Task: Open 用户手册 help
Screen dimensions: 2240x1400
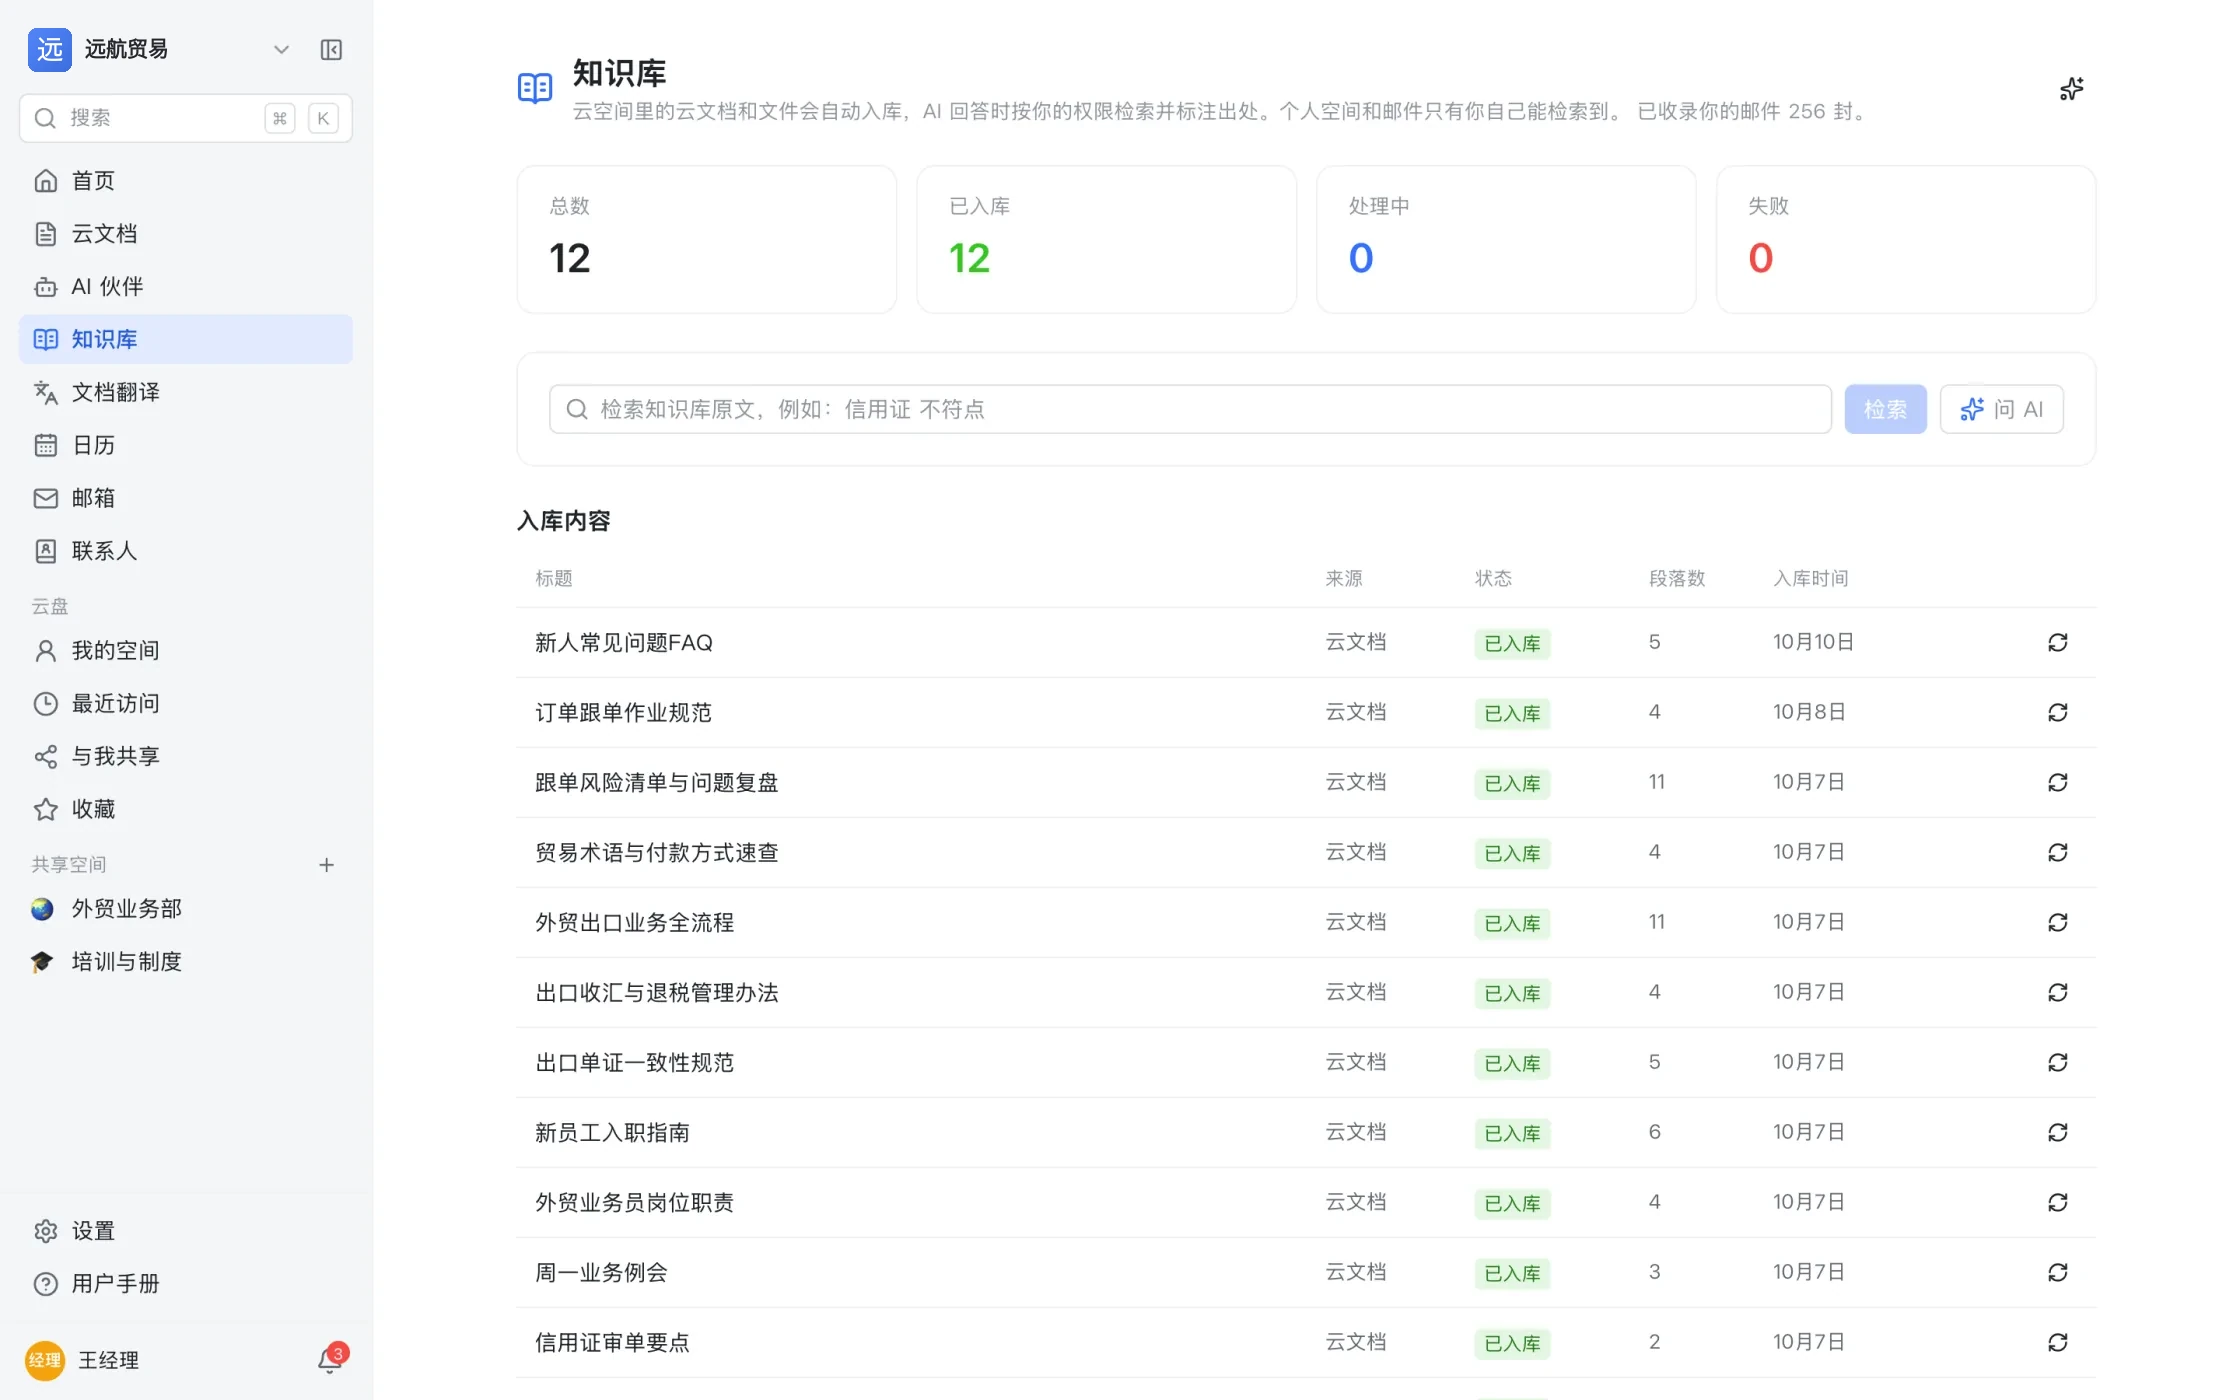Action: [x=186, y=1284]
